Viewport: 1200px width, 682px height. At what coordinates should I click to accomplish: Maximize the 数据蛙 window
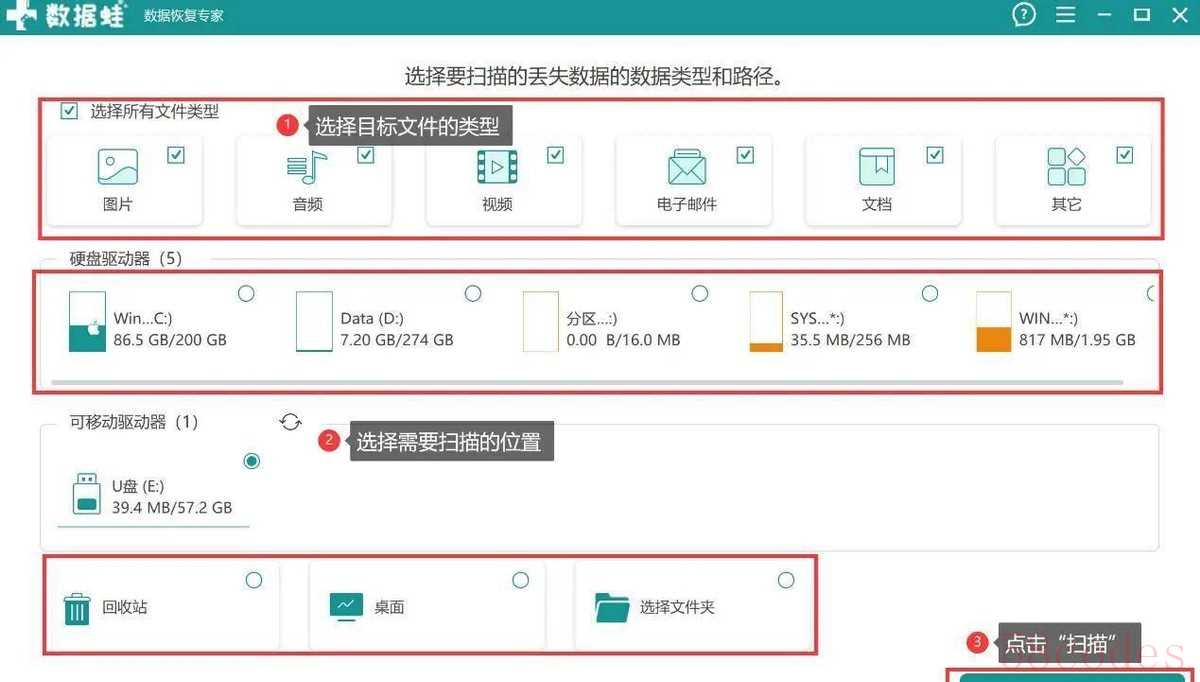1141,15
